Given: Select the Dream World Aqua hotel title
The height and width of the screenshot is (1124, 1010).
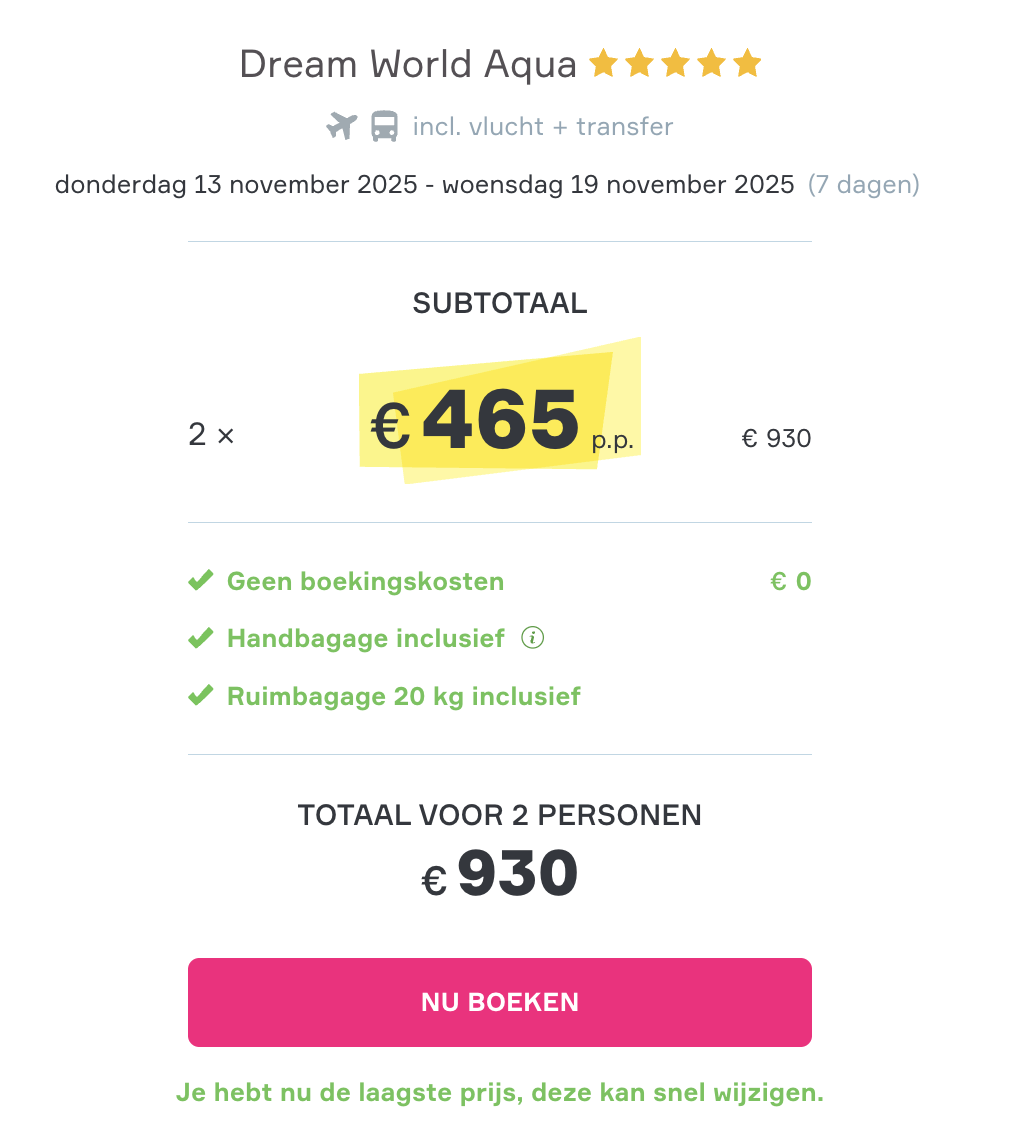Looking at the screenshot, I should pyautogui.click(x=408, y=65).
